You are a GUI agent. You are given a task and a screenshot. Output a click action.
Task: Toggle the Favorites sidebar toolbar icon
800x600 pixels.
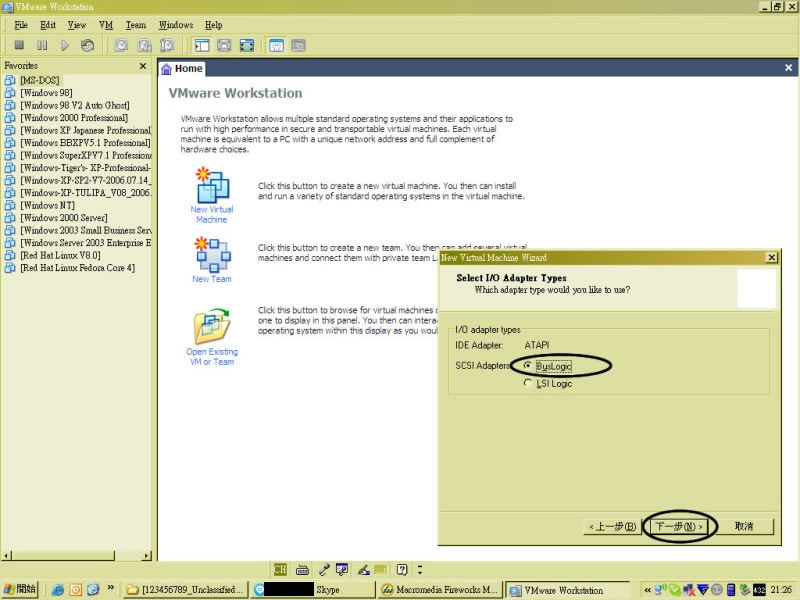point(202,45)
